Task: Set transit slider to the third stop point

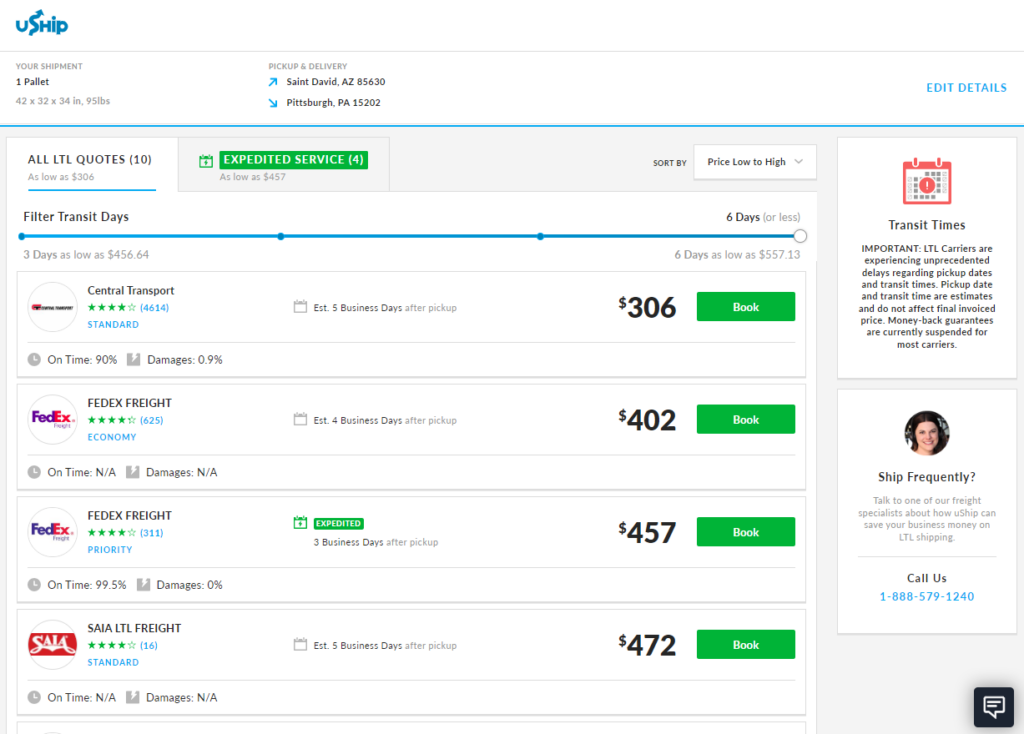Action: click(x=540, y=236)
